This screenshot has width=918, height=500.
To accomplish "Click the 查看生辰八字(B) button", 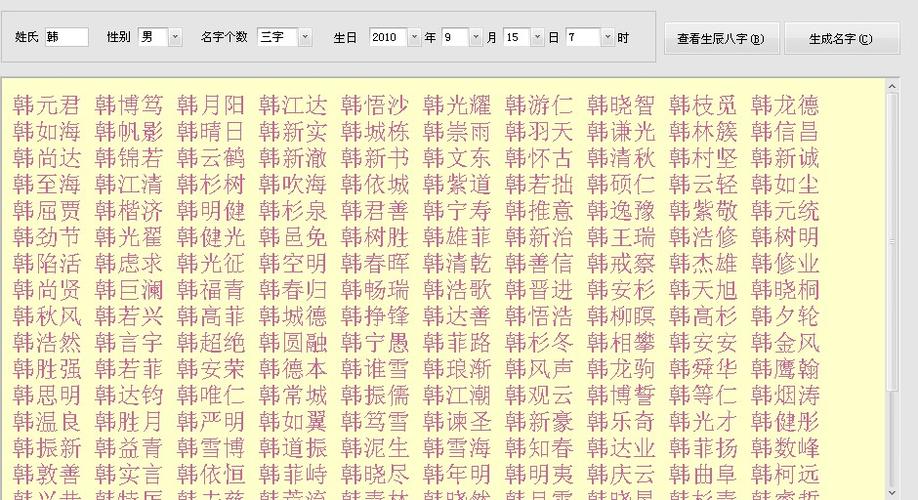I will [721, 39].
